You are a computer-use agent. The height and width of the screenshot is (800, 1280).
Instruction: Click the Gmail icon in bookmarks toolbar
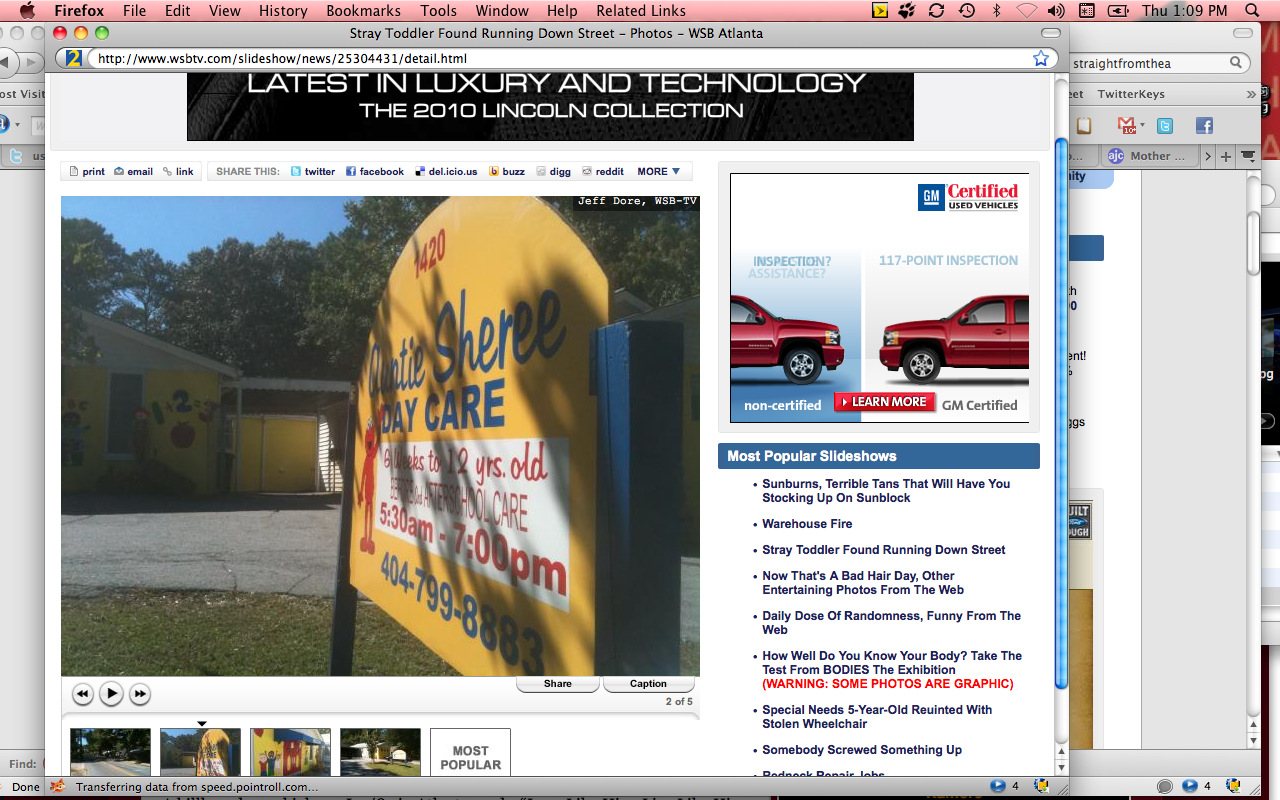click(x=1127, y=126)
